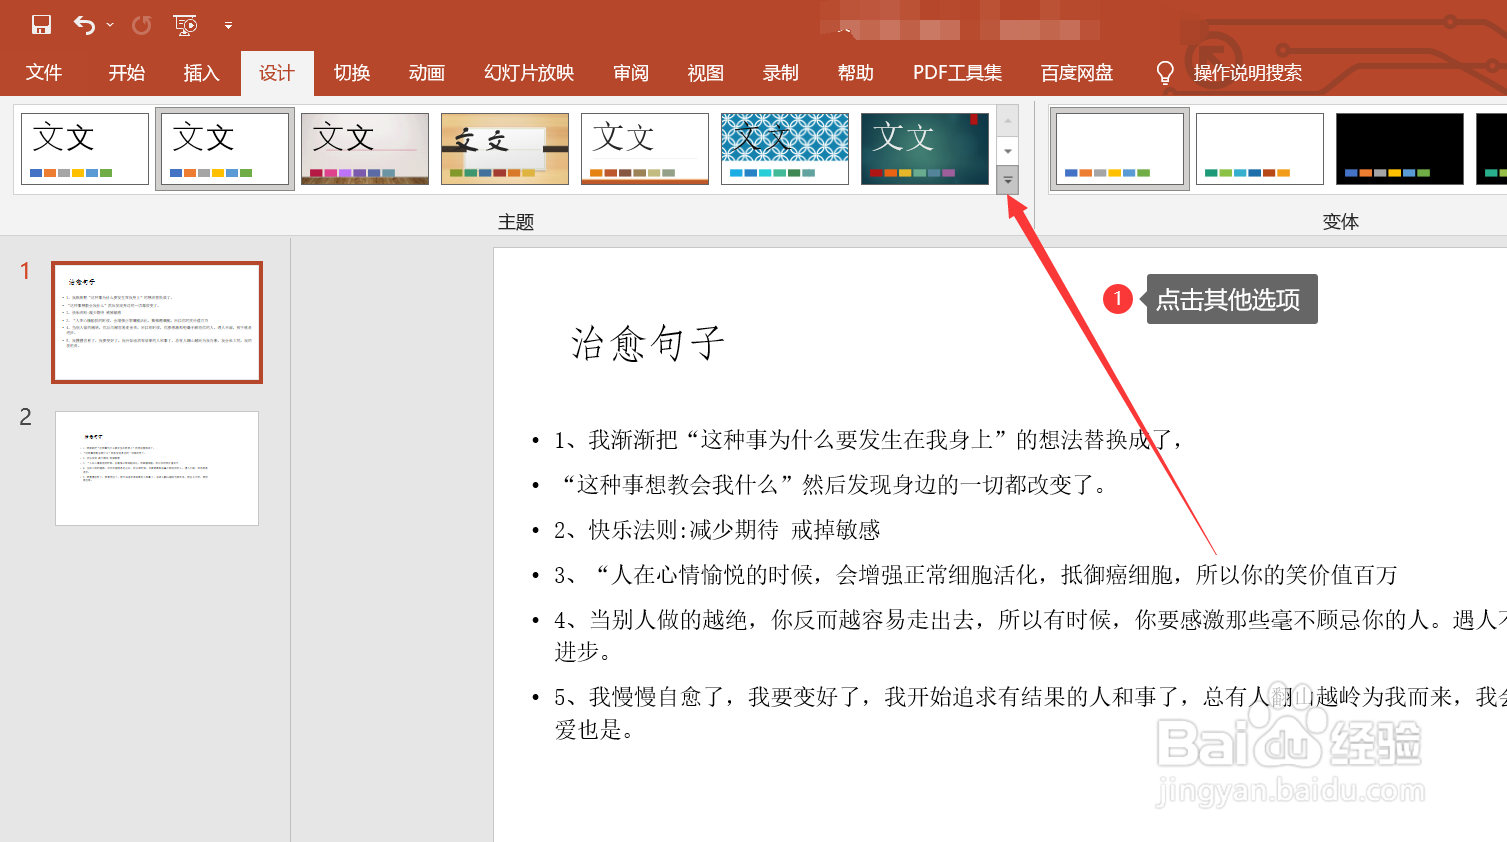Open the 帮助 ribbon tab
Image resolution: width=1507 pixels, height=842 pixels.
856,73
